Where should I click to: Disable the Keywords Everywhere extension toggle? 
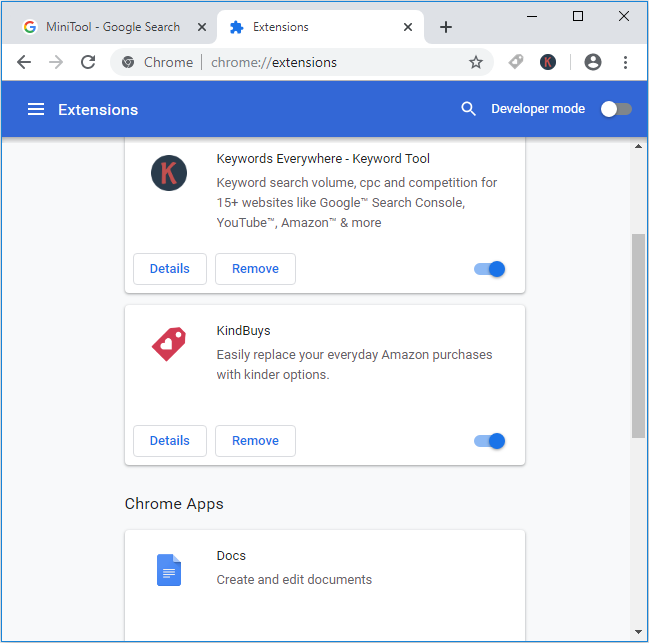click(x=490, y=269)
